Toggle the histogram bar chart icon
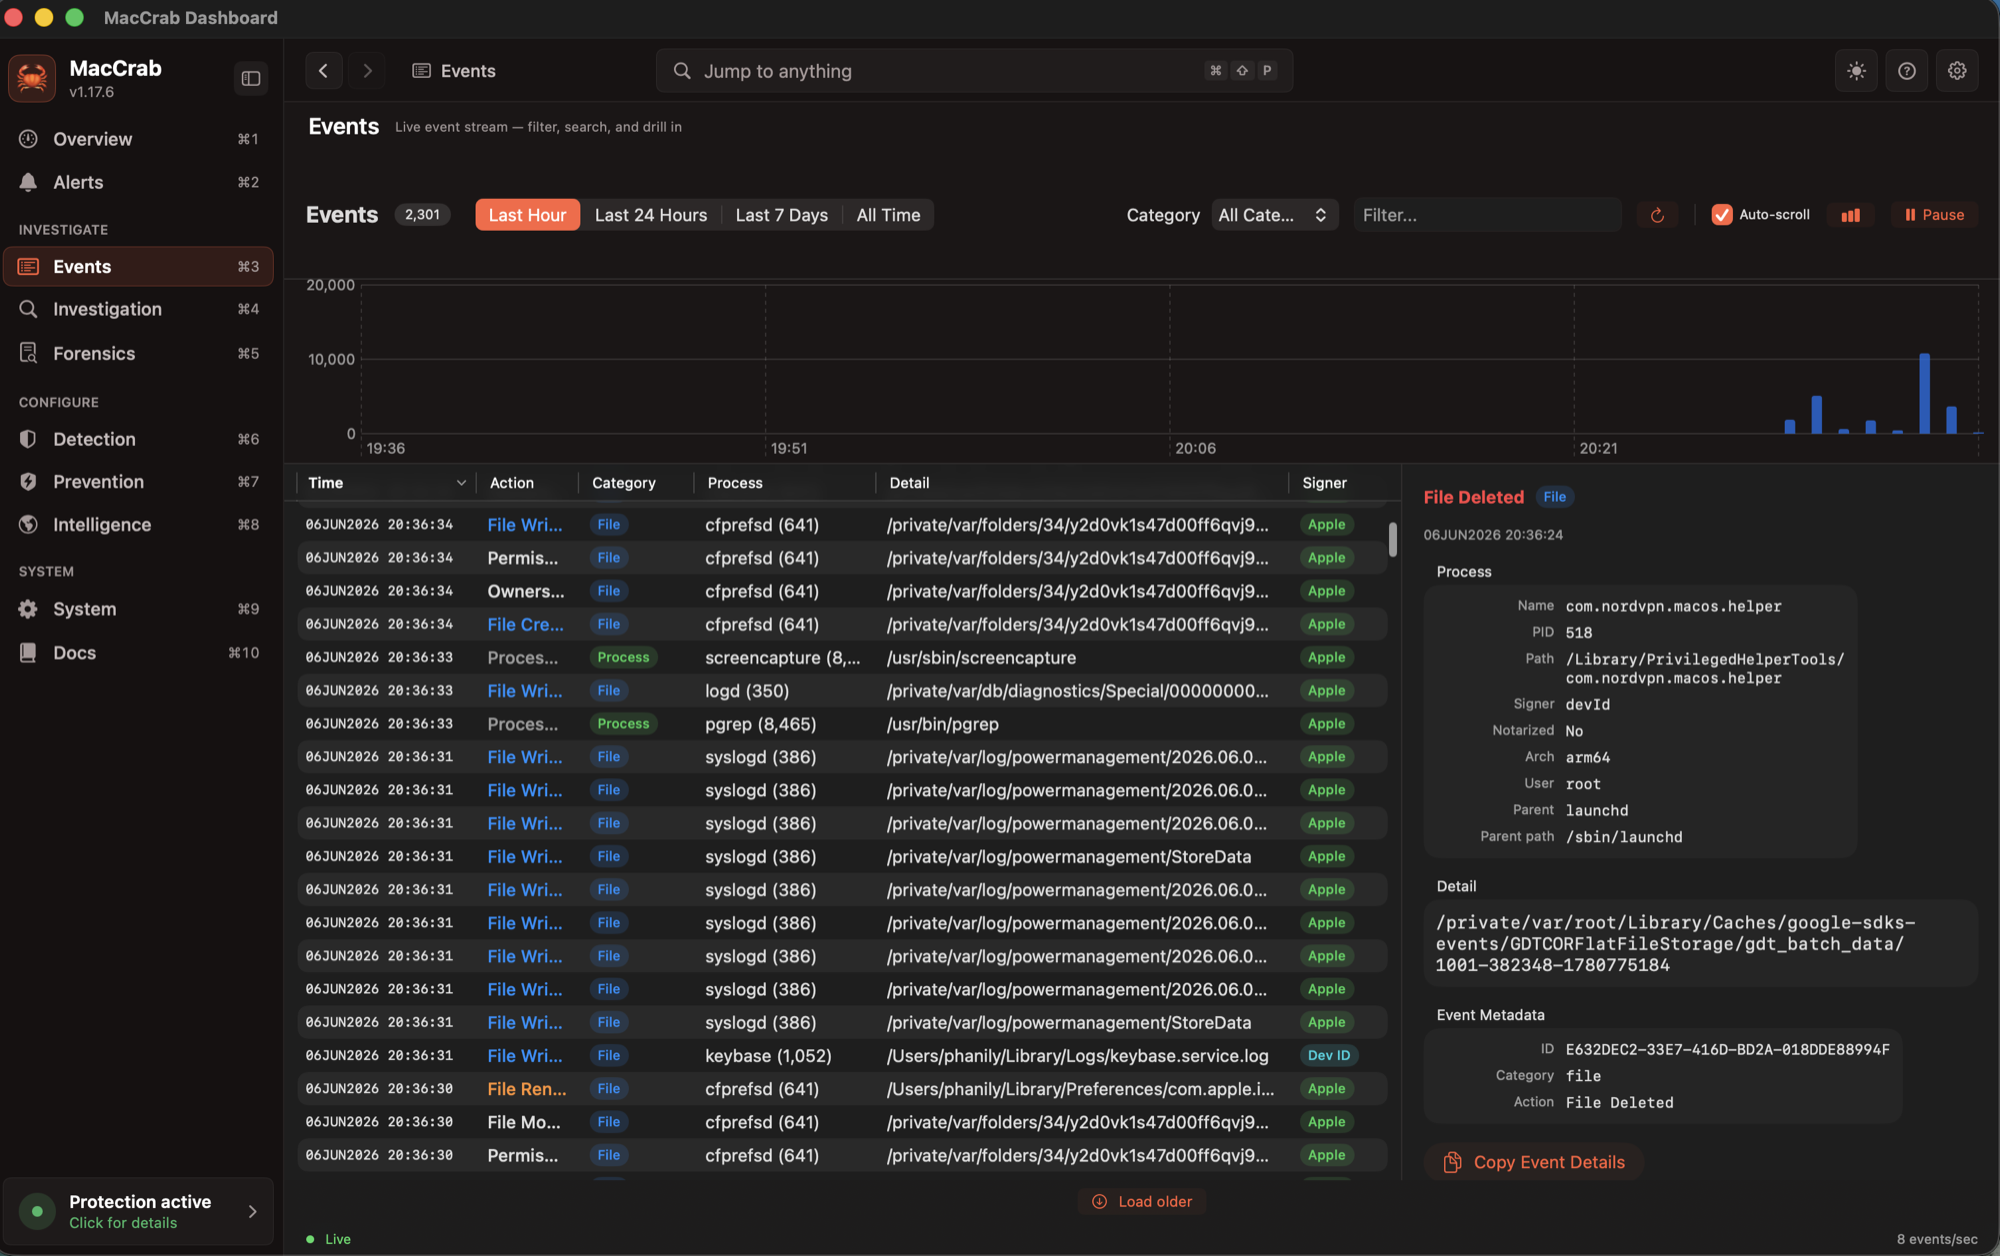The image size is (2000, 1256). (1851, 215)
